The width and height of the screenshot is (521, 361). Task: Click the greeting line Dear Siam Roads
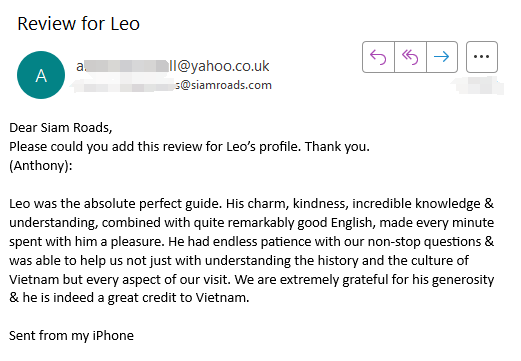(x=61, y=128)
